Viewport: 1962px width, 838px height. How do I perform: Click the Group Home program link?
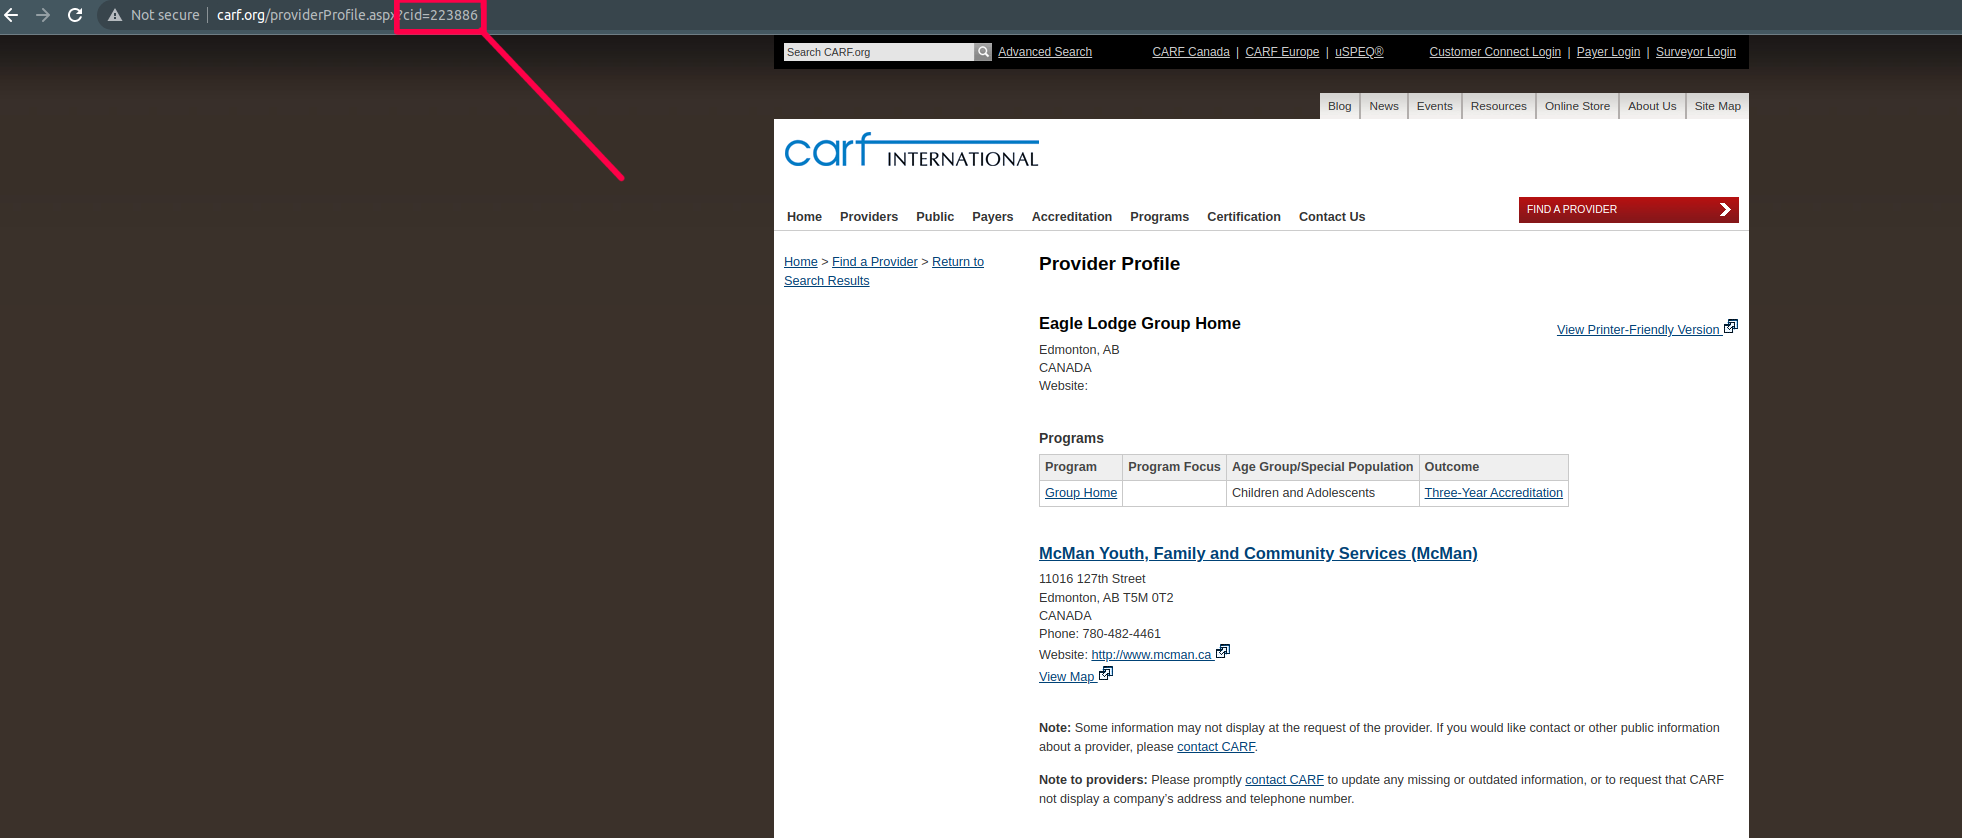(x=1080, y=493)
